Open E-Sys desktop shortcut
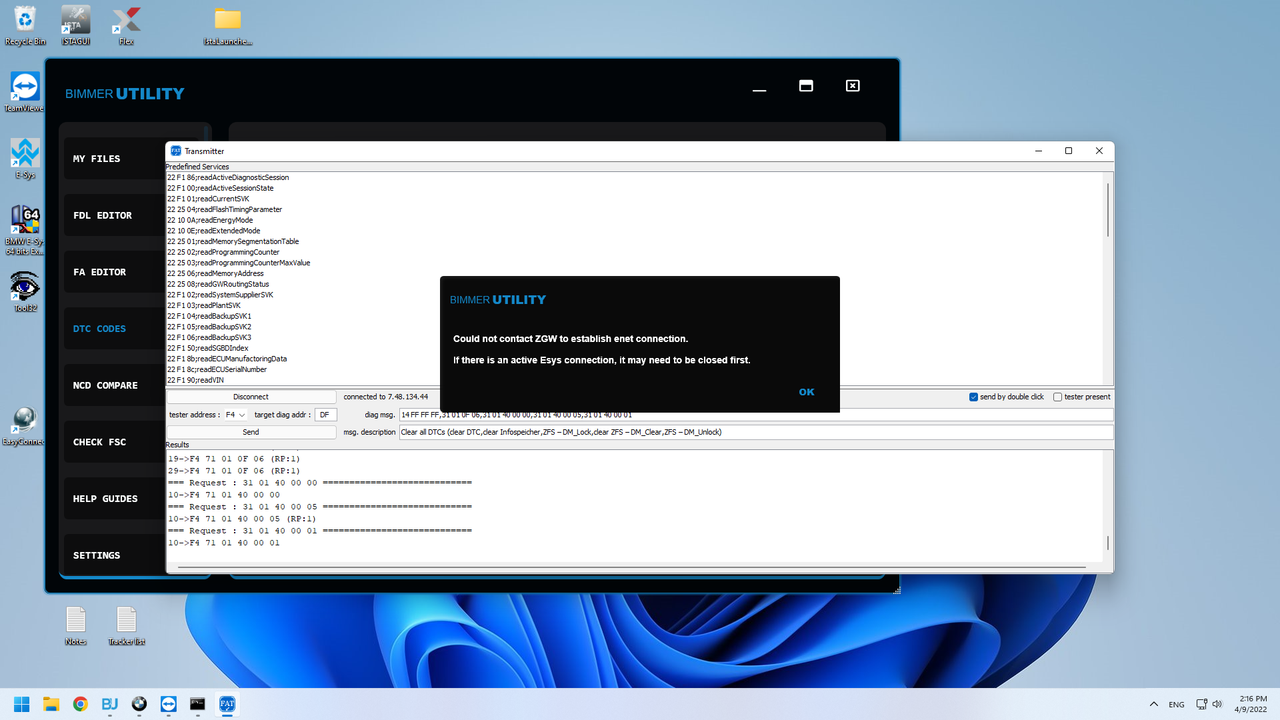 [25, 159]
